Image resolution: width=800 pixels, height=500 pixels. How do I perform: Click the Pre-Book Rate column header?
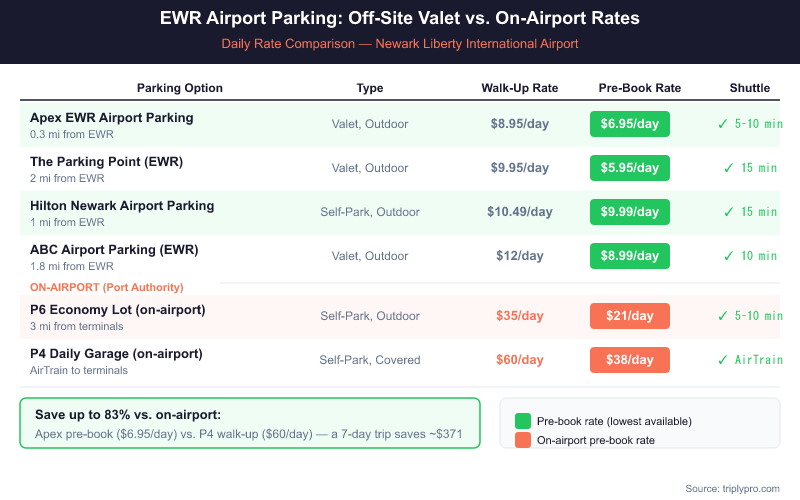(640, 88)
